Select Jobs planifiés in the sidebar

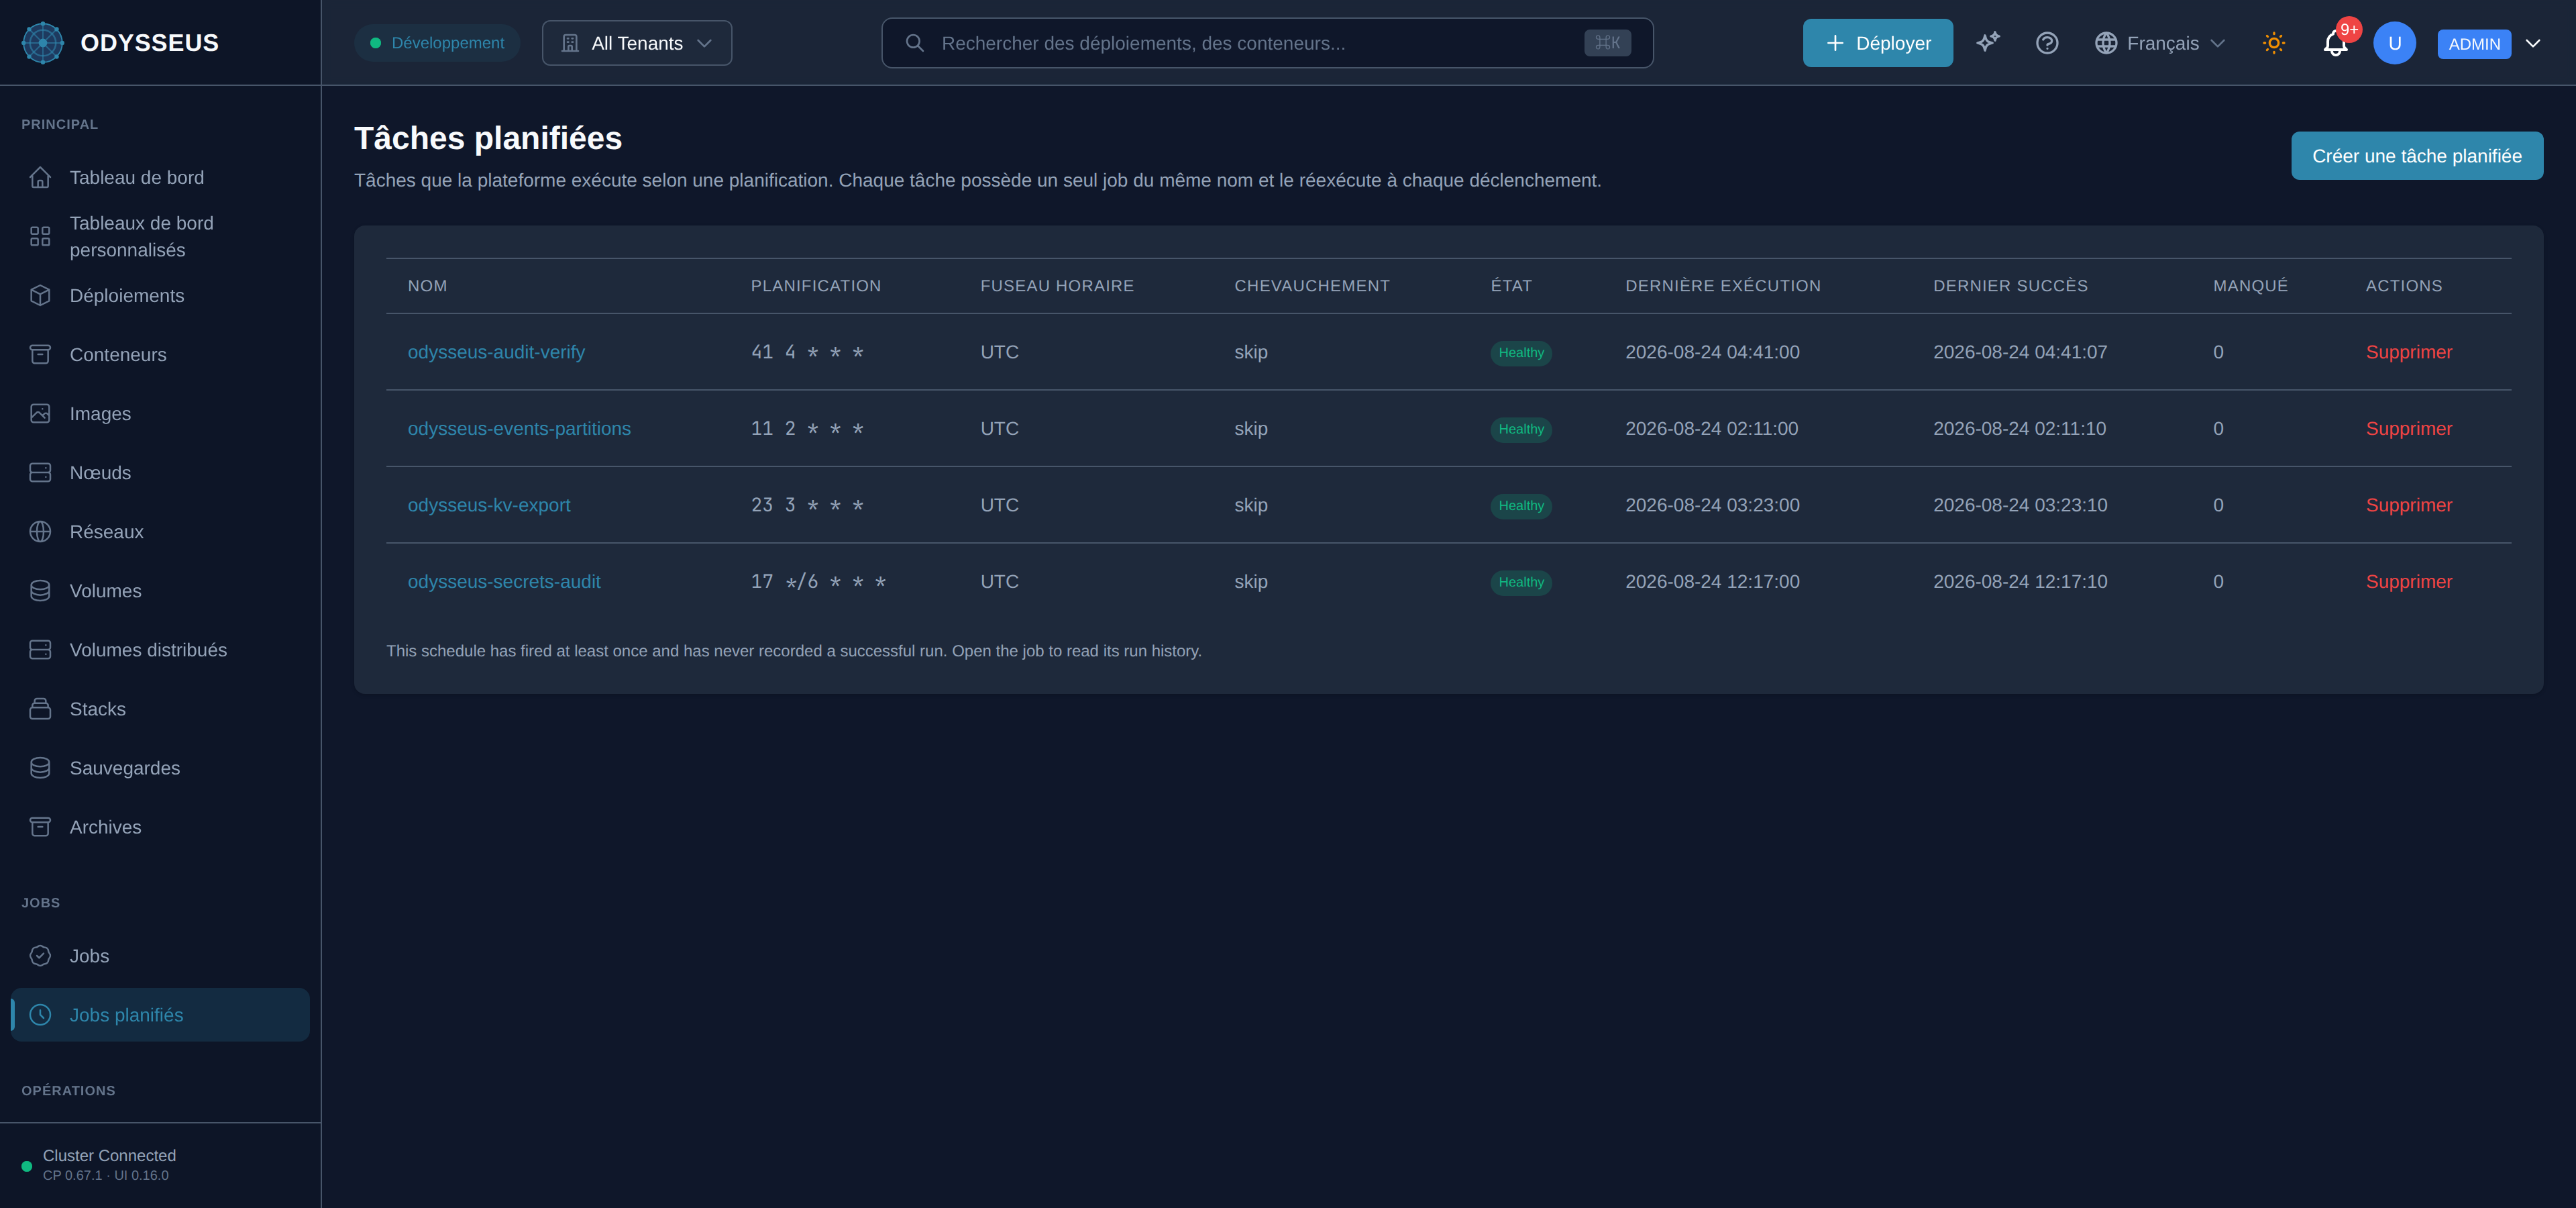coord(160,1014)
